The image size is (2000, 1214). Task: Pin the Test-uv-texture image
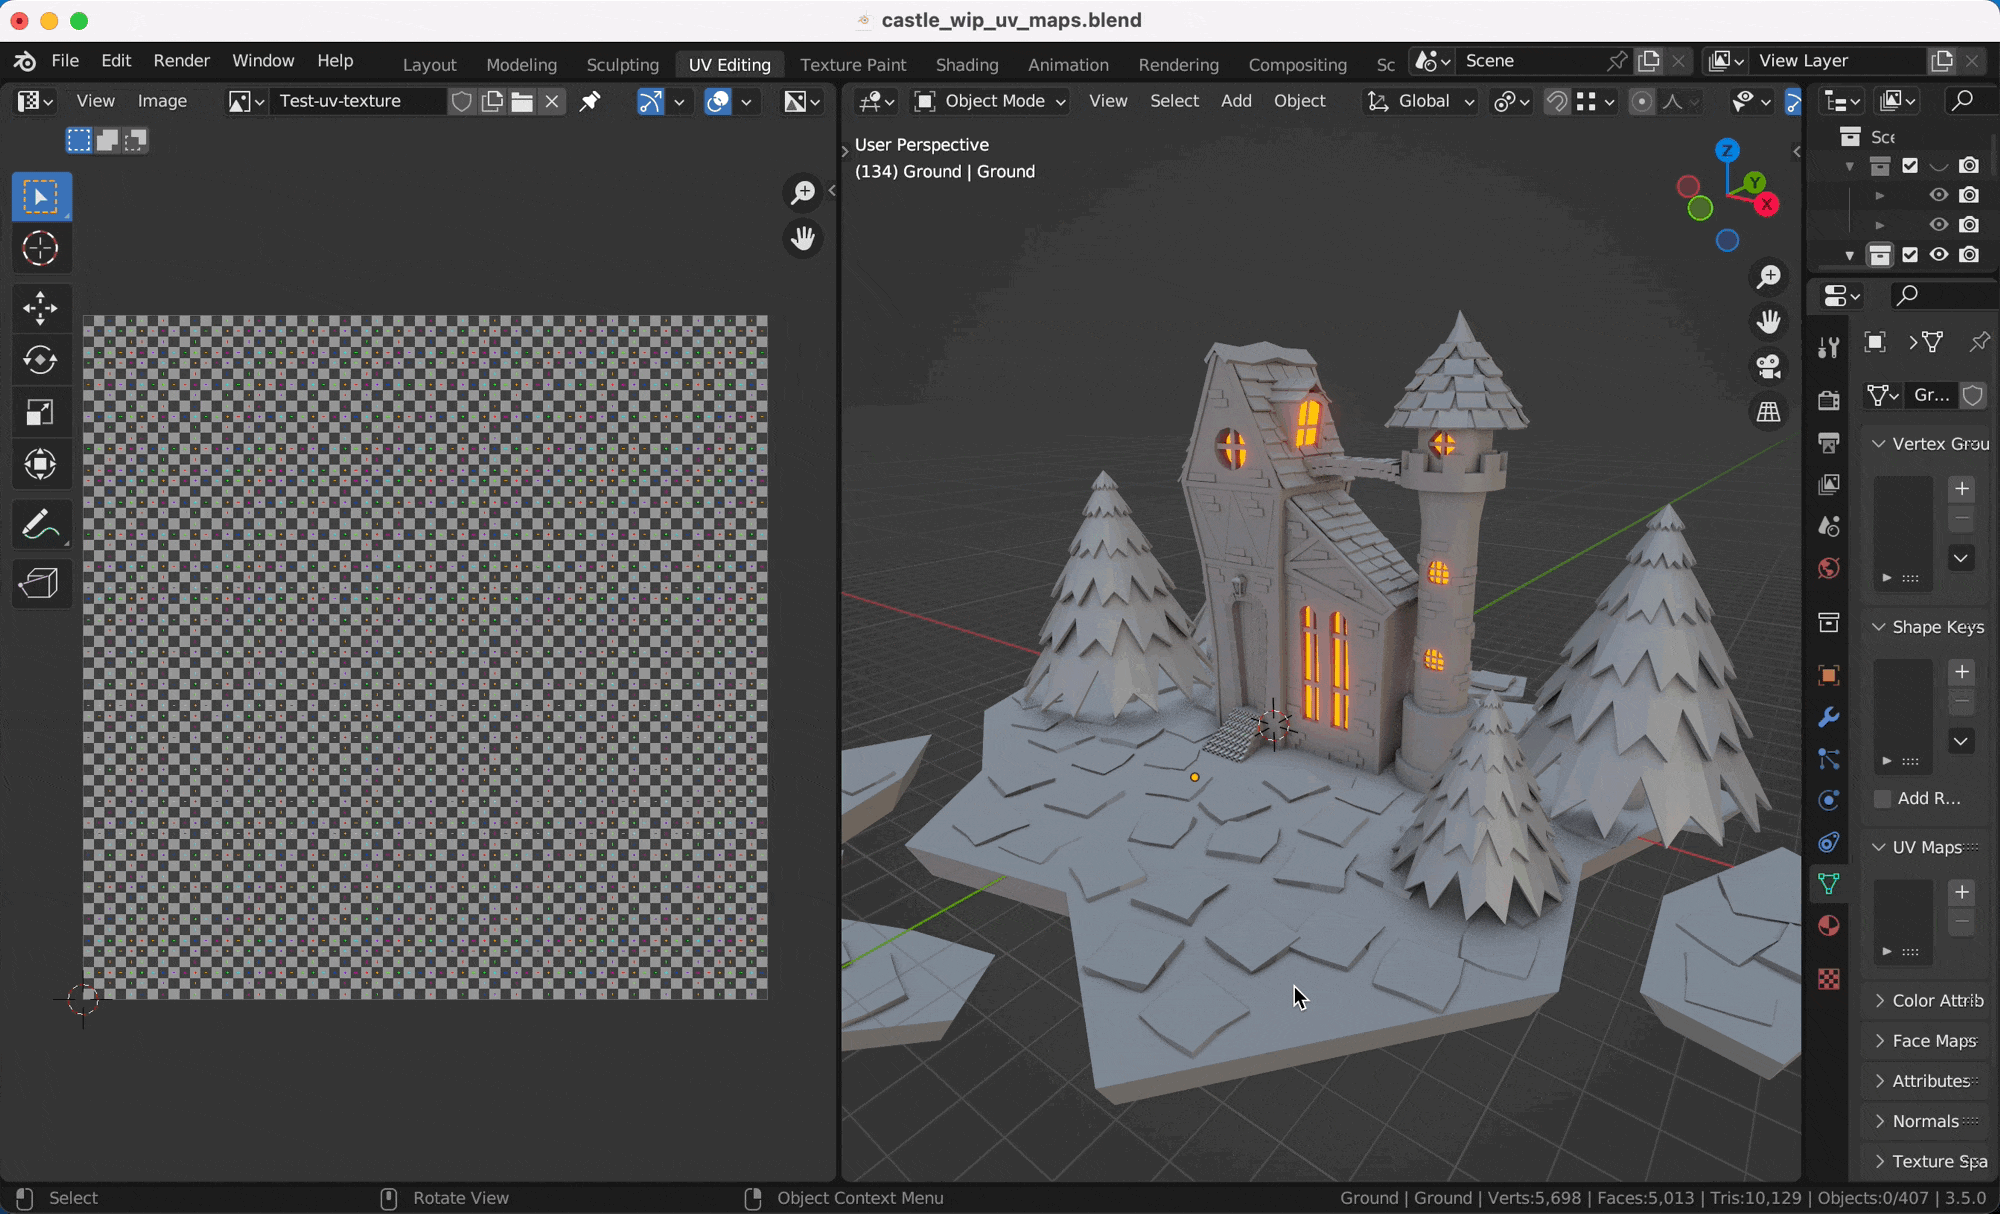[590, 101]
